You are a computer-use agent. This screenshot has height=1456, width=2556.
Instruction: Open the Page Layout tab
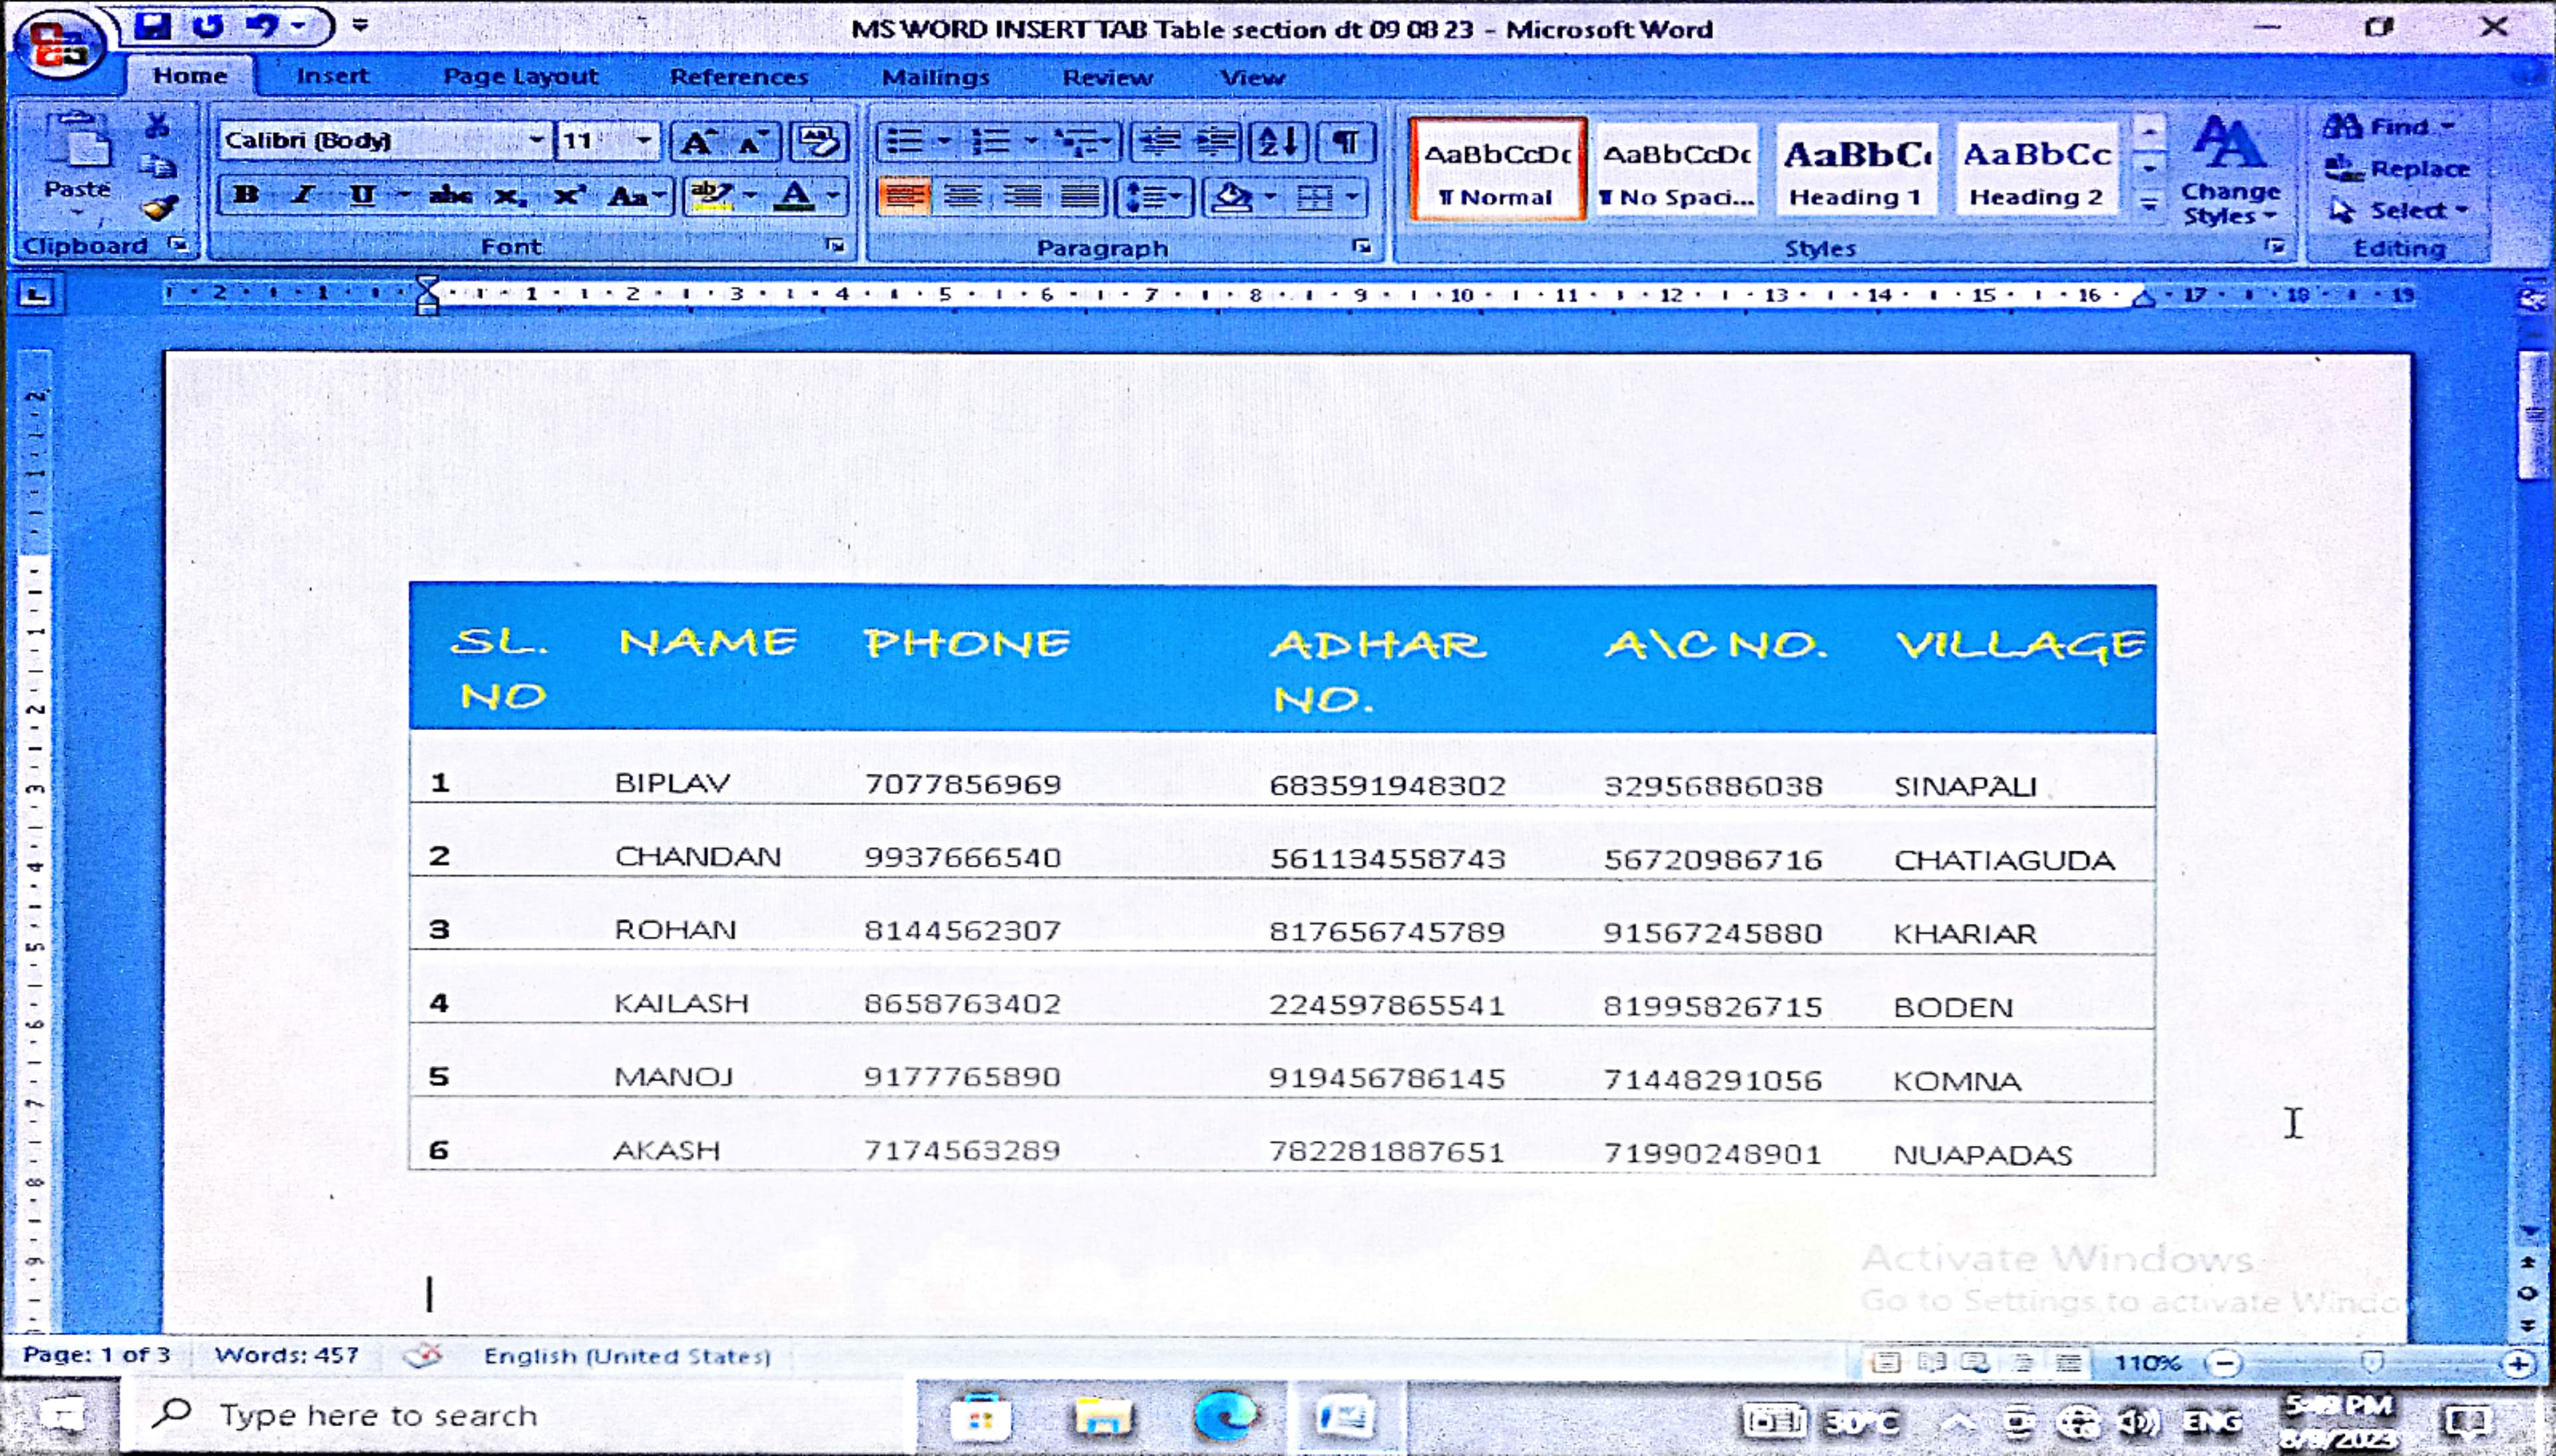coord(520,76)
